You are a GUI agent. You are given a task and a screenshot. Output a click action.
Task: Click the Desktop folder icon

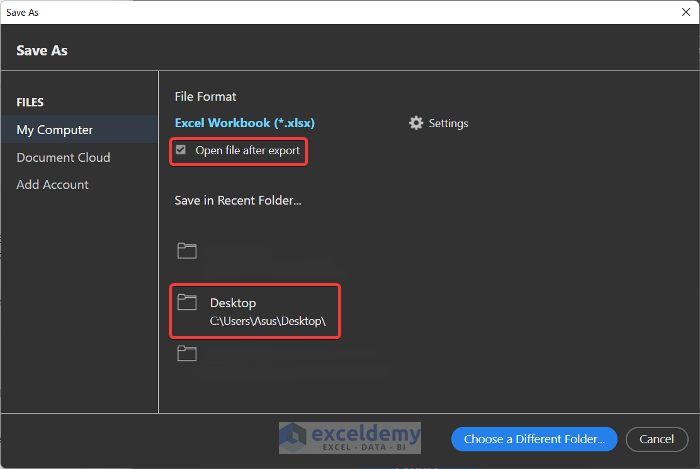tap(187, 302)
